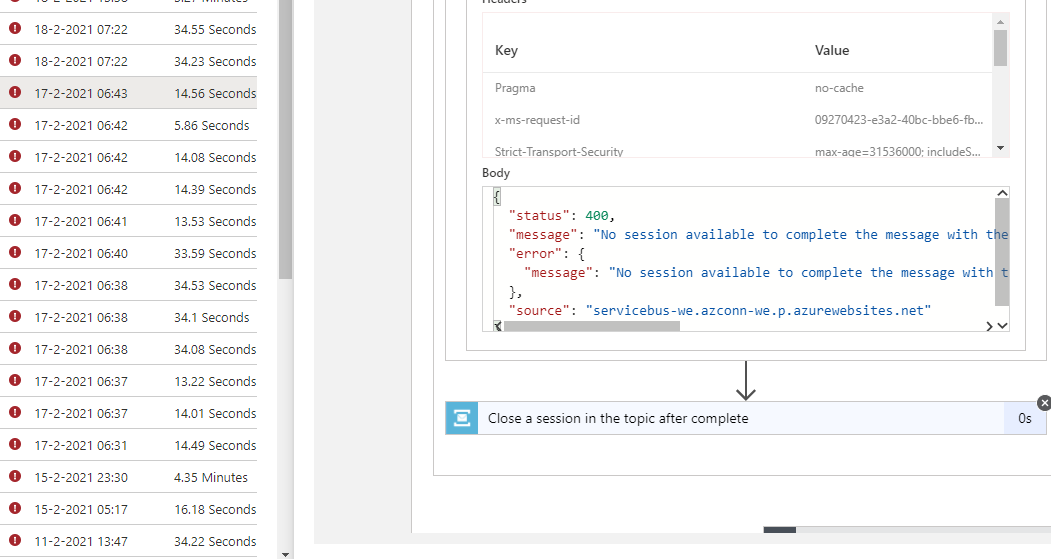This screenshot has width=1051, height=559.
Task: Click error icon on run lasting 14.01 Seconds
Action: tap(15, 412)
